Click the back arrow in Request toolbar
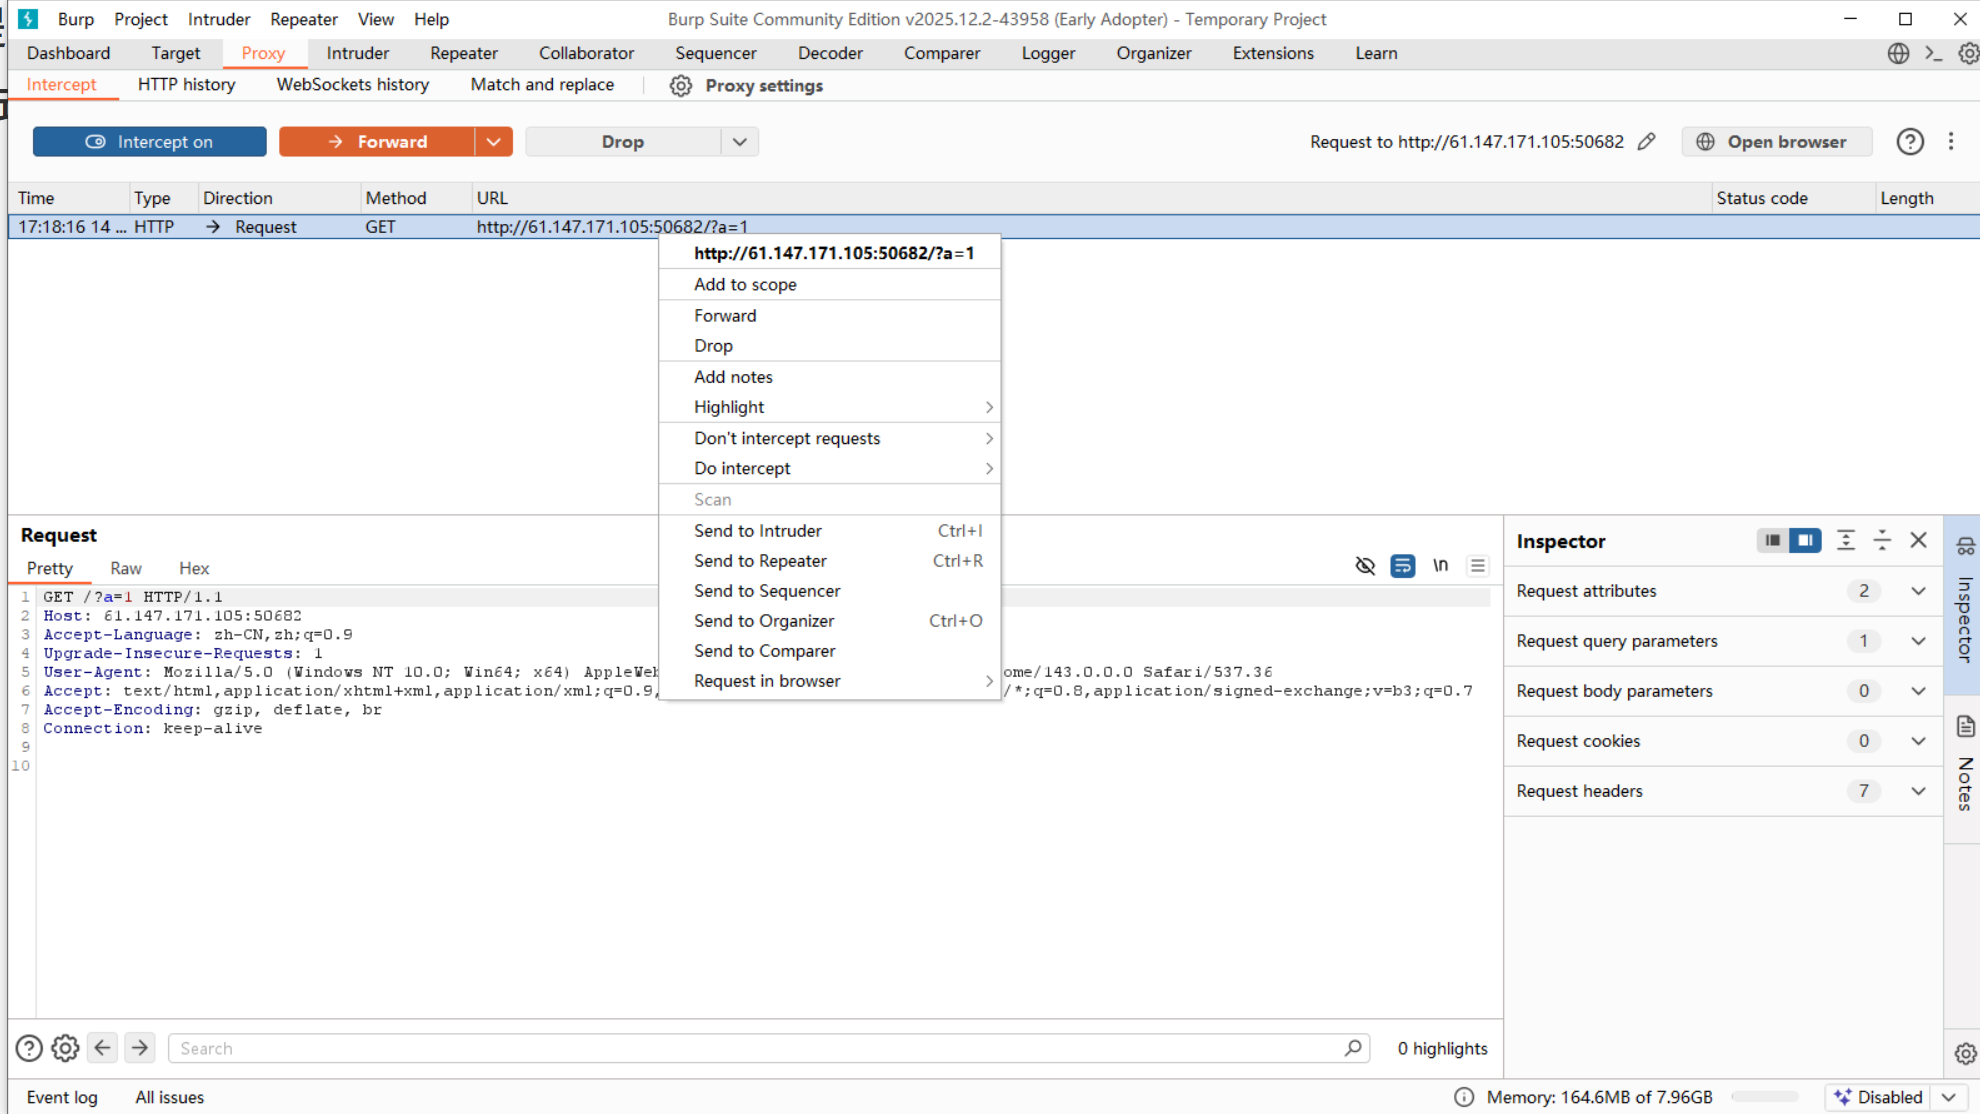This screenshot has width=1980, height=1114. click(x=103, y=1048)
